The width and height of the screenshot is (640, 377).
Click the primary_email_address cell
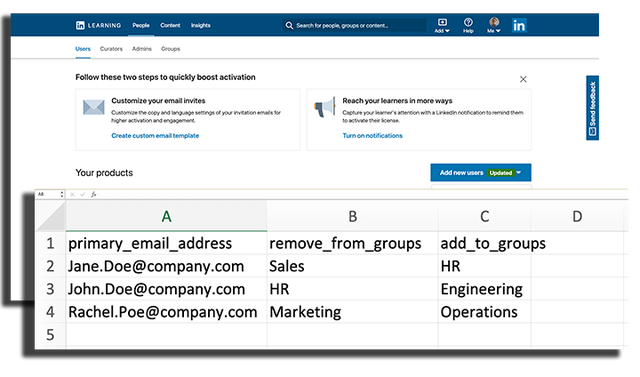click(x=167, y=244)
